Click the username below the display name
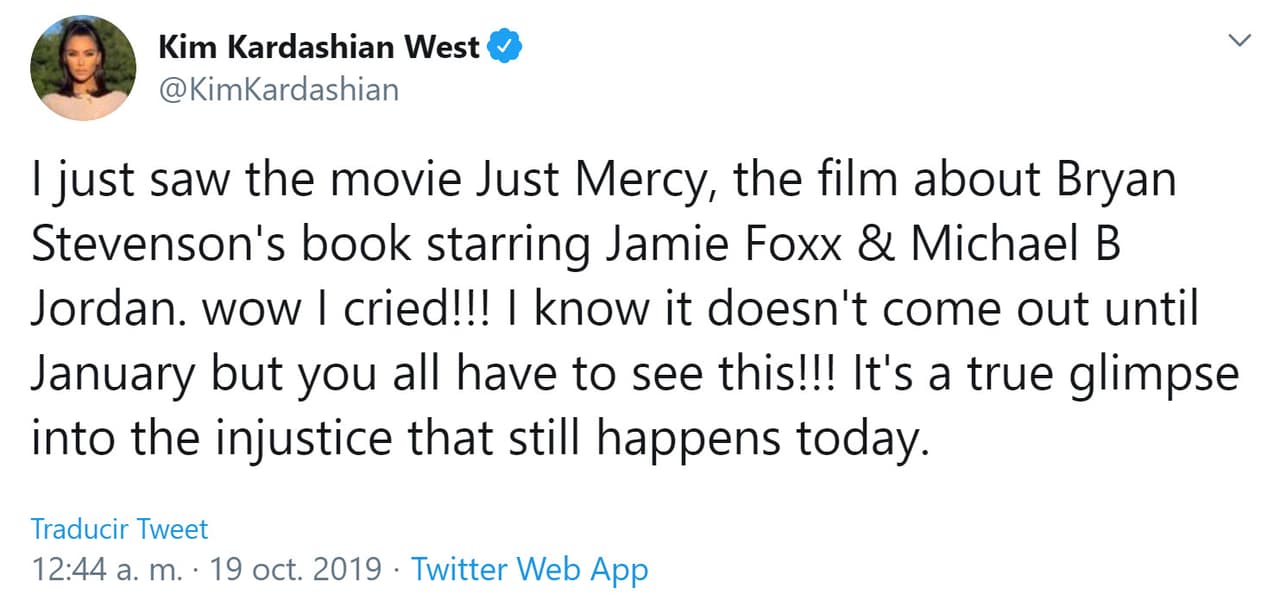The height and width of the screenshot is (596, 1280). coord(277,89)
